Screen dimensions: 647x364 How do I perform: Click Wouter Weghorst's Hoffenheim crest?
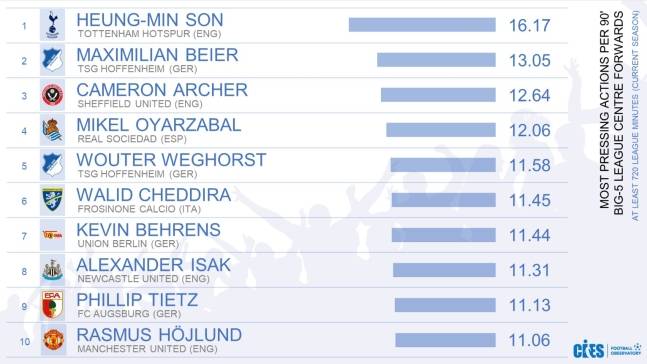(52, 165)
